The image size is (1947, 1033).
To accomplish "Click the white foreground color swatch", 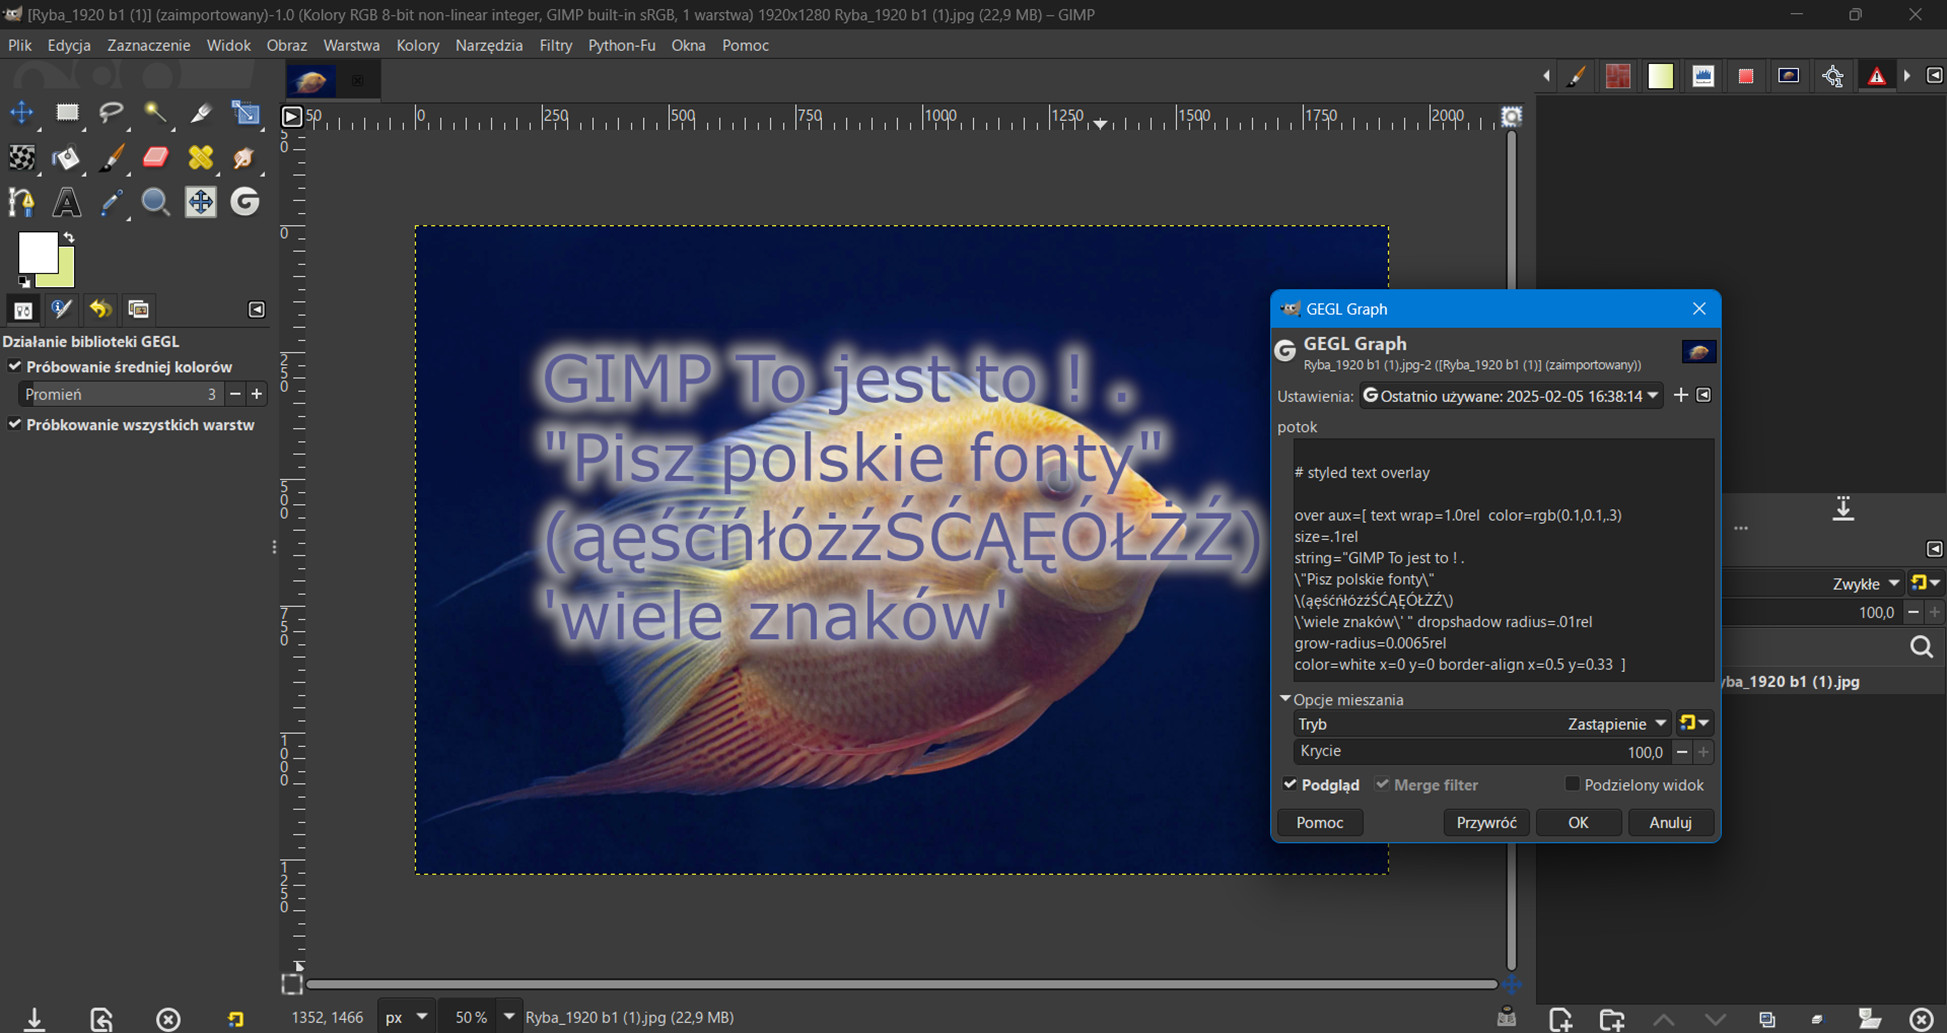I will coord(36,252).
